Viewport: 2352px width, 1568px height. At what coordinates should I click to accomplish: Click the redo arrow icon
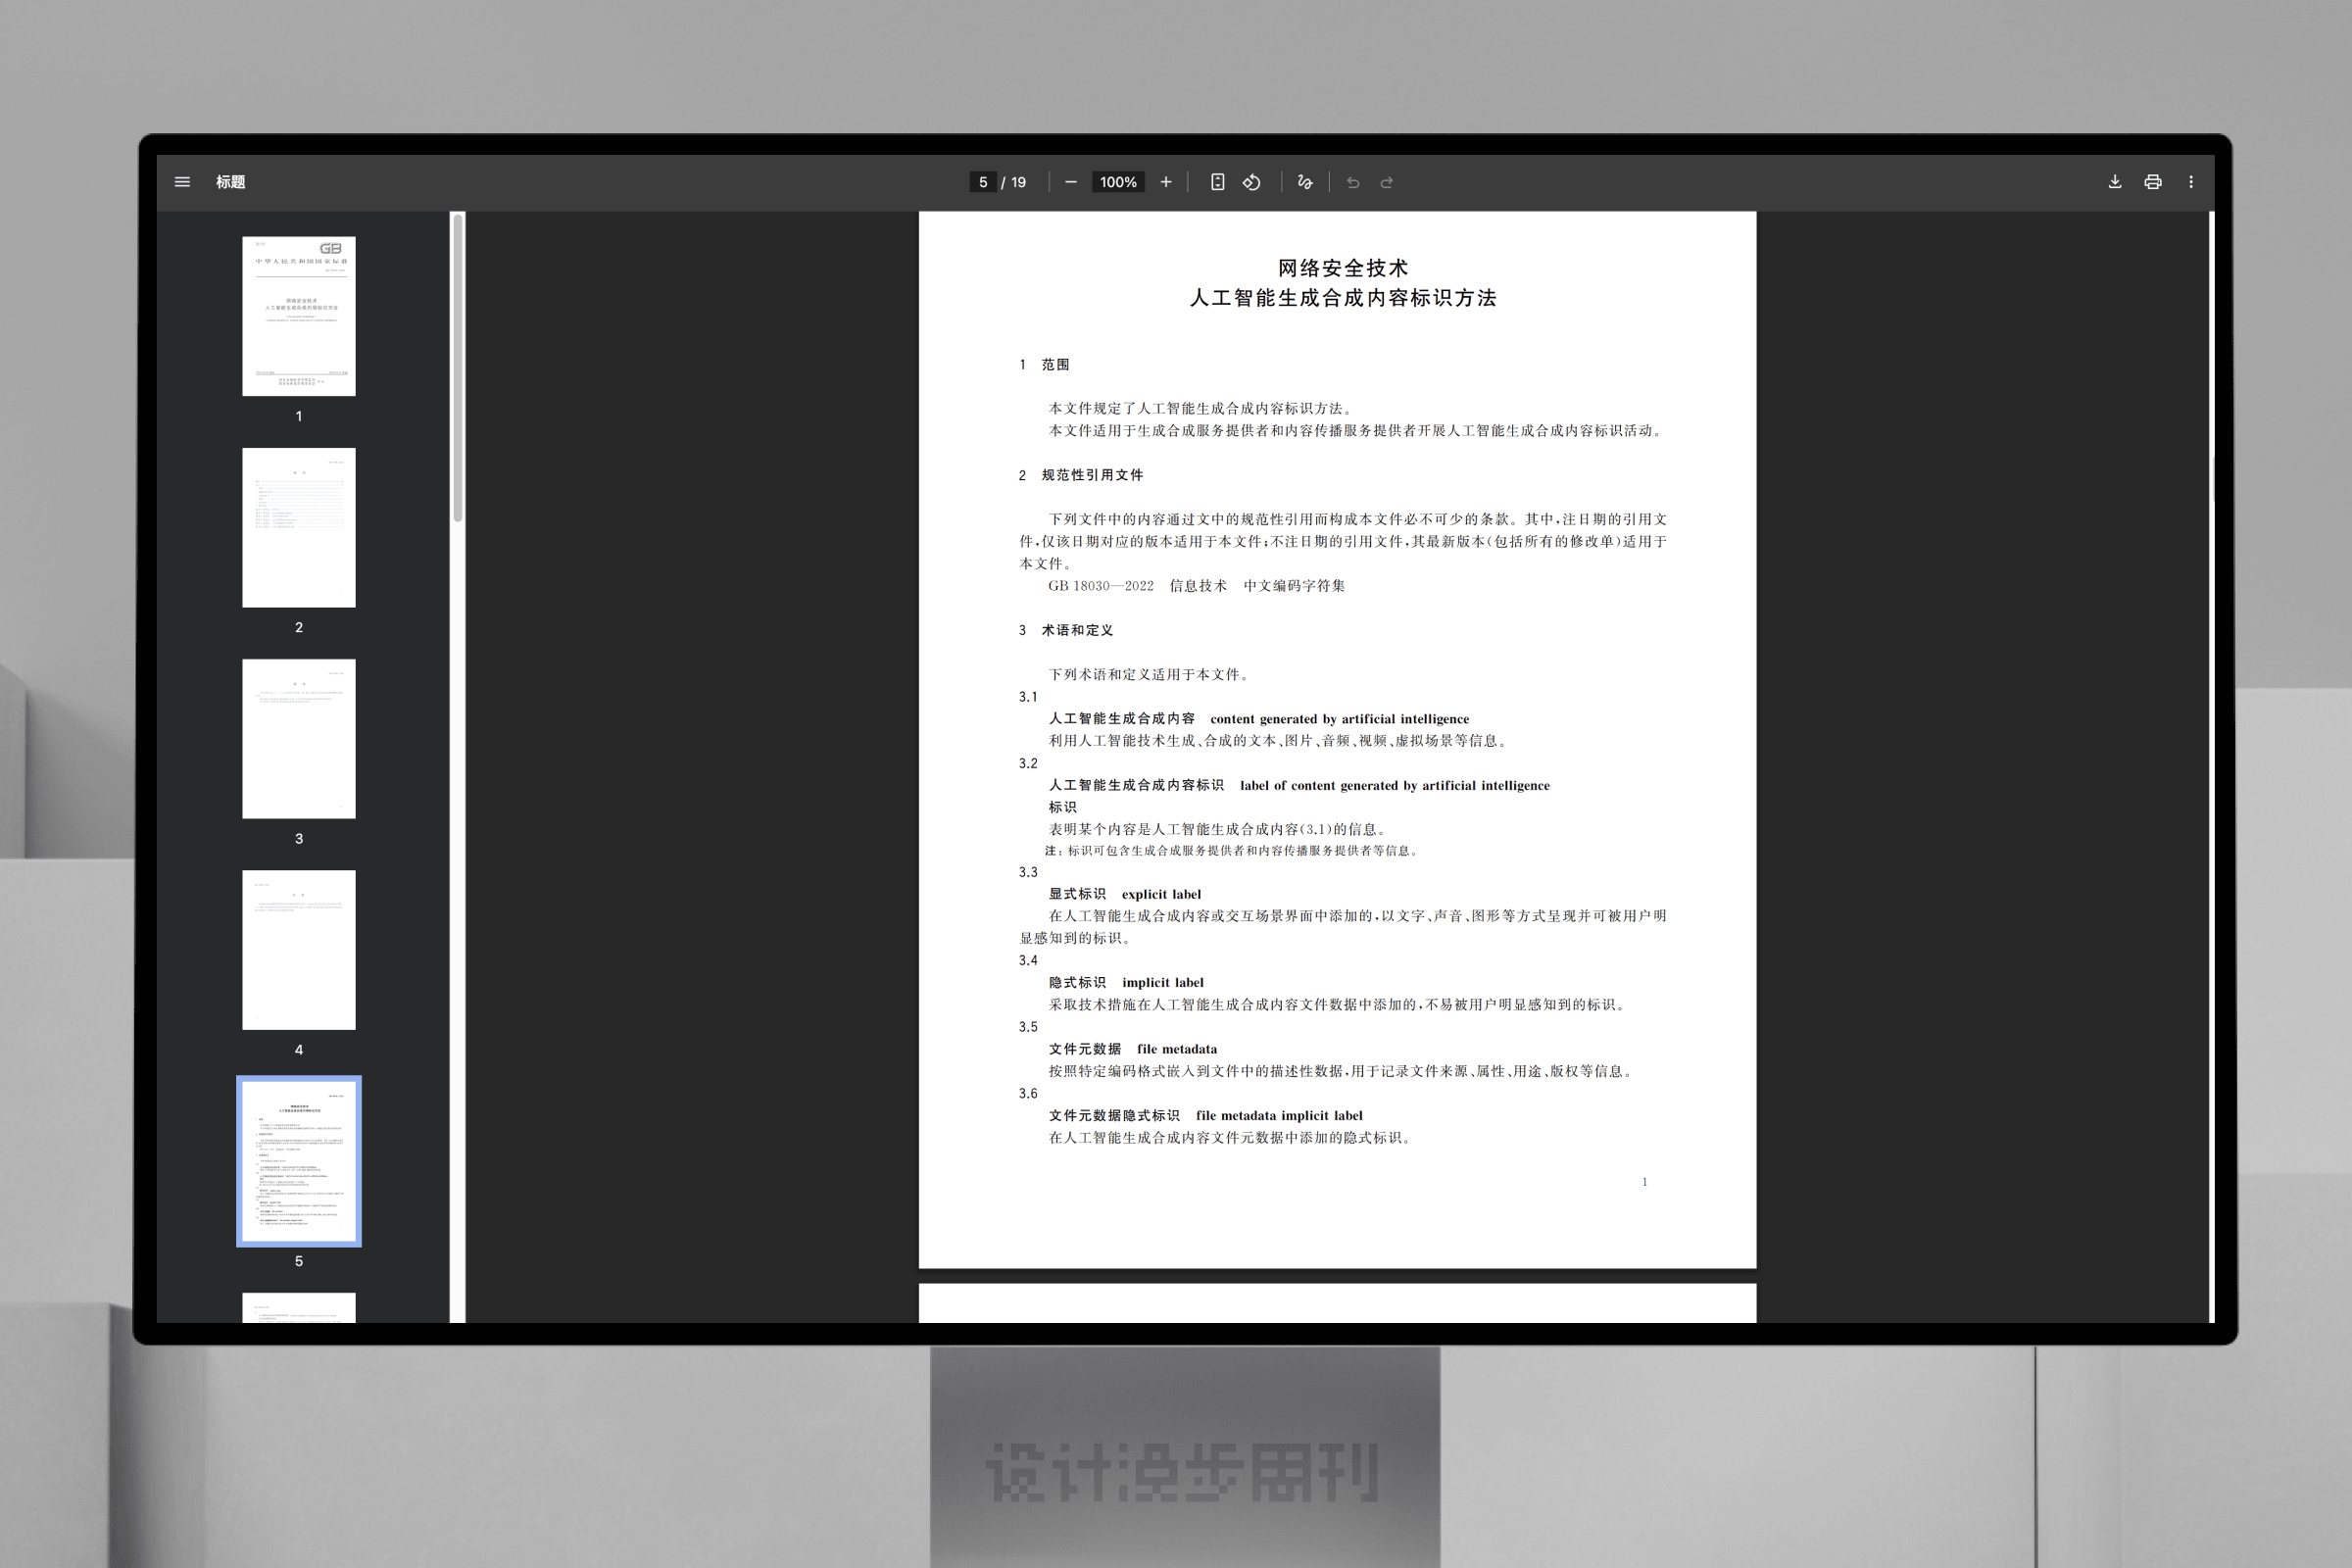(x=1387, y=182)
